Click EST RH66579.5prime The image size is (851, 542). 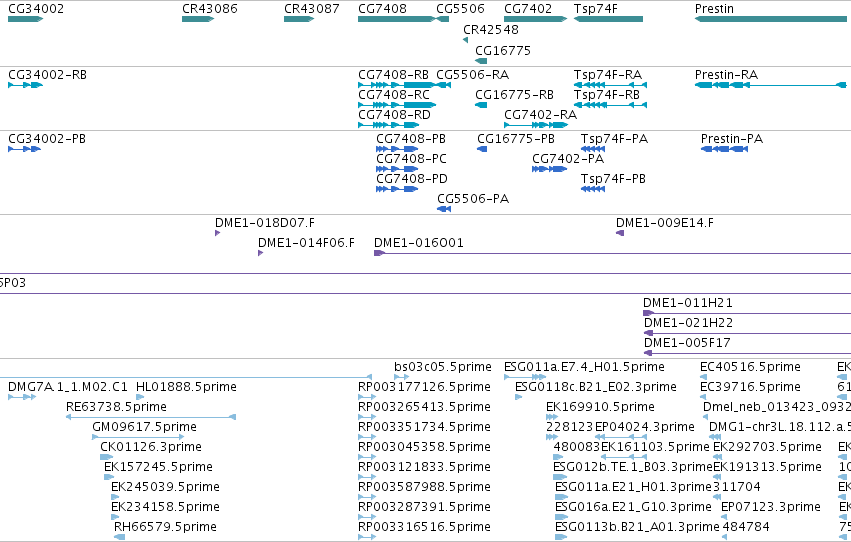pos(119,537)
